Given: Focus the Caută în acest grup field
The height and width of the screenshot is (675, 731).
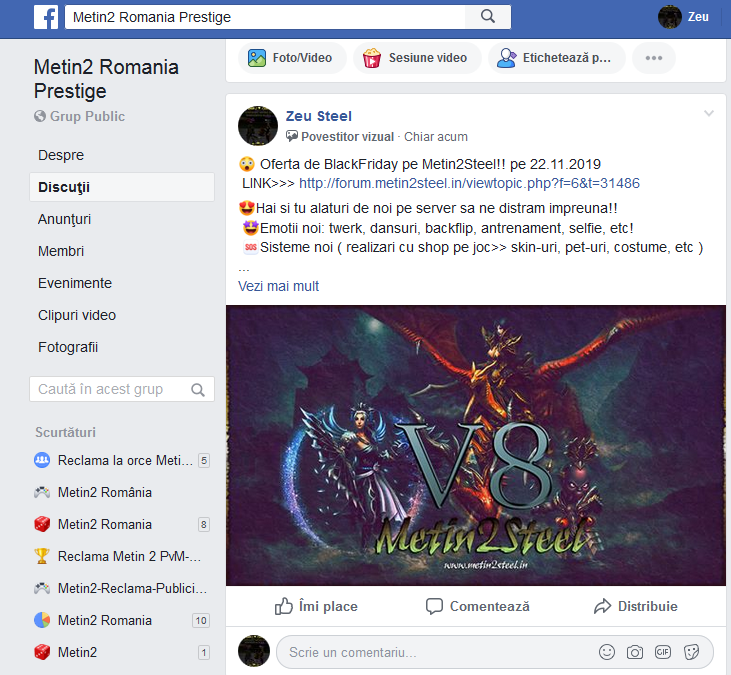Looking at the screenshot, I should [x=122, y=389].
